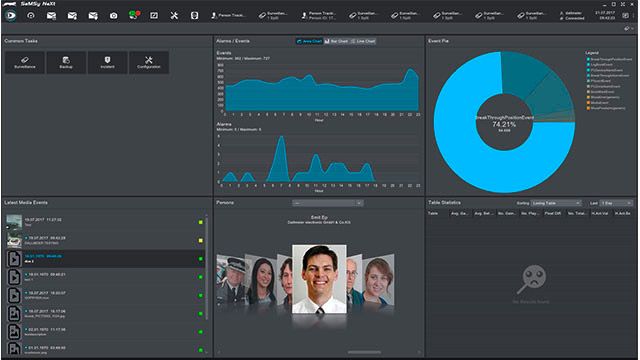
Task: Switch to the Person Track tab with Person ID
Action: (318, 16)
